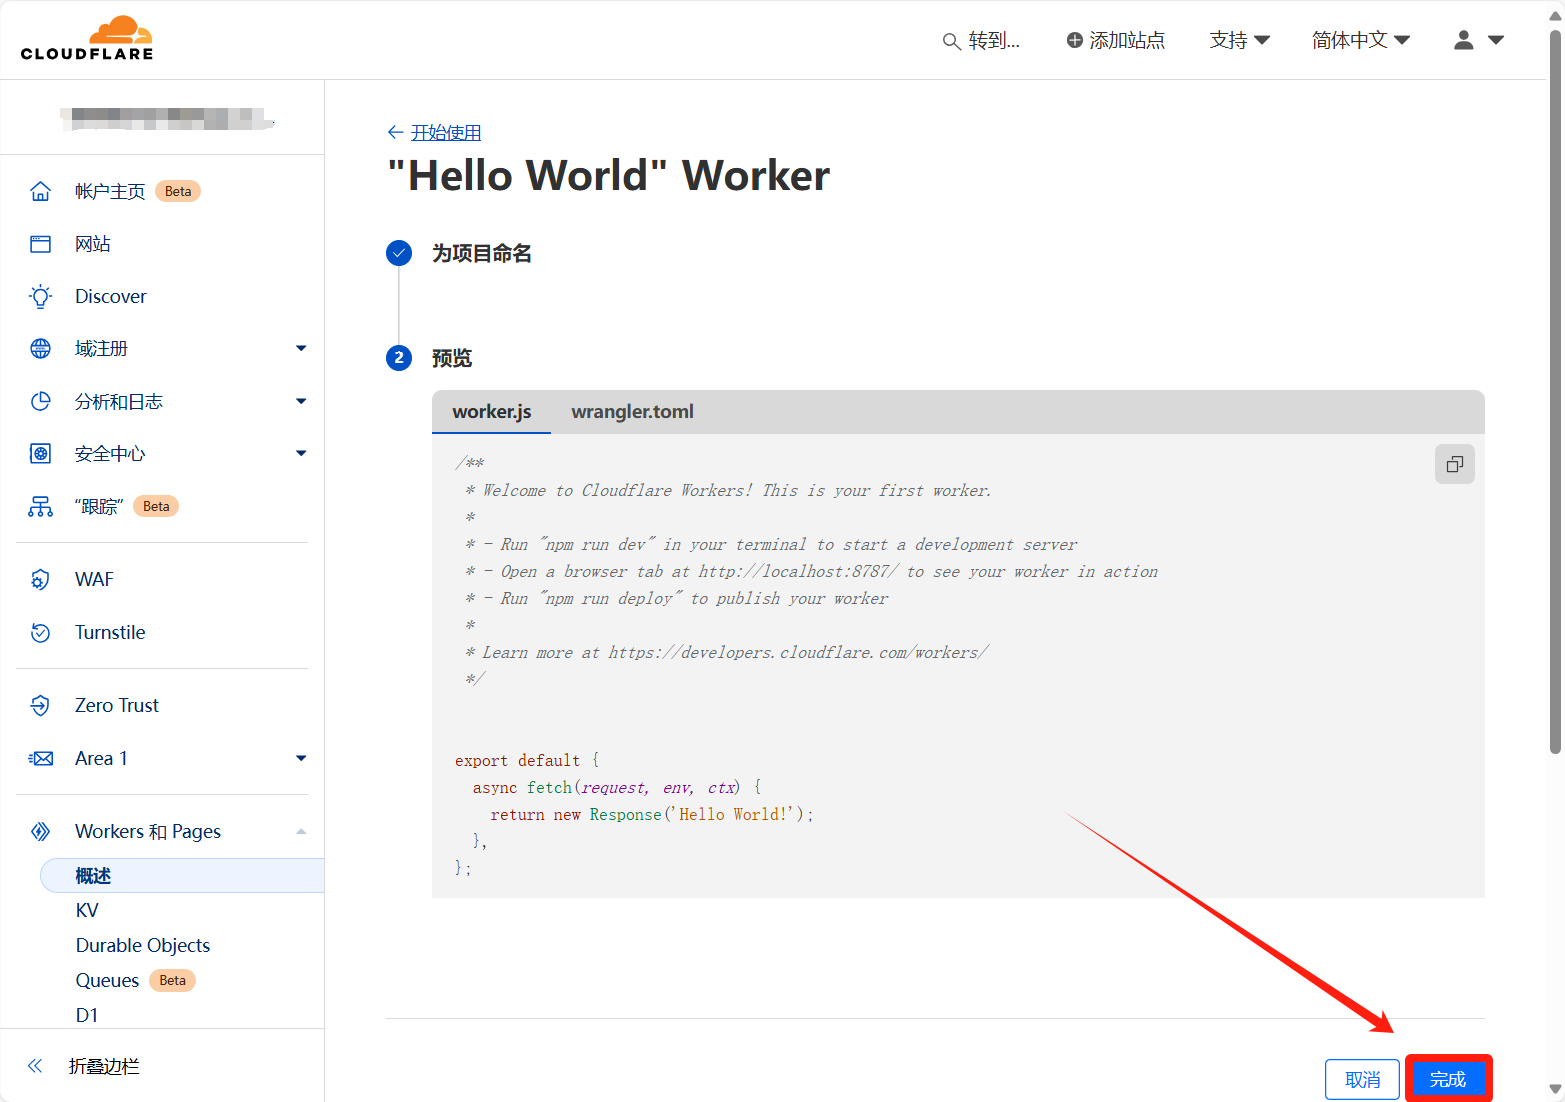Click the Turnstile icon in sidebar
This screenshot has width=1565, height=1102.
[x=40, y=633]
